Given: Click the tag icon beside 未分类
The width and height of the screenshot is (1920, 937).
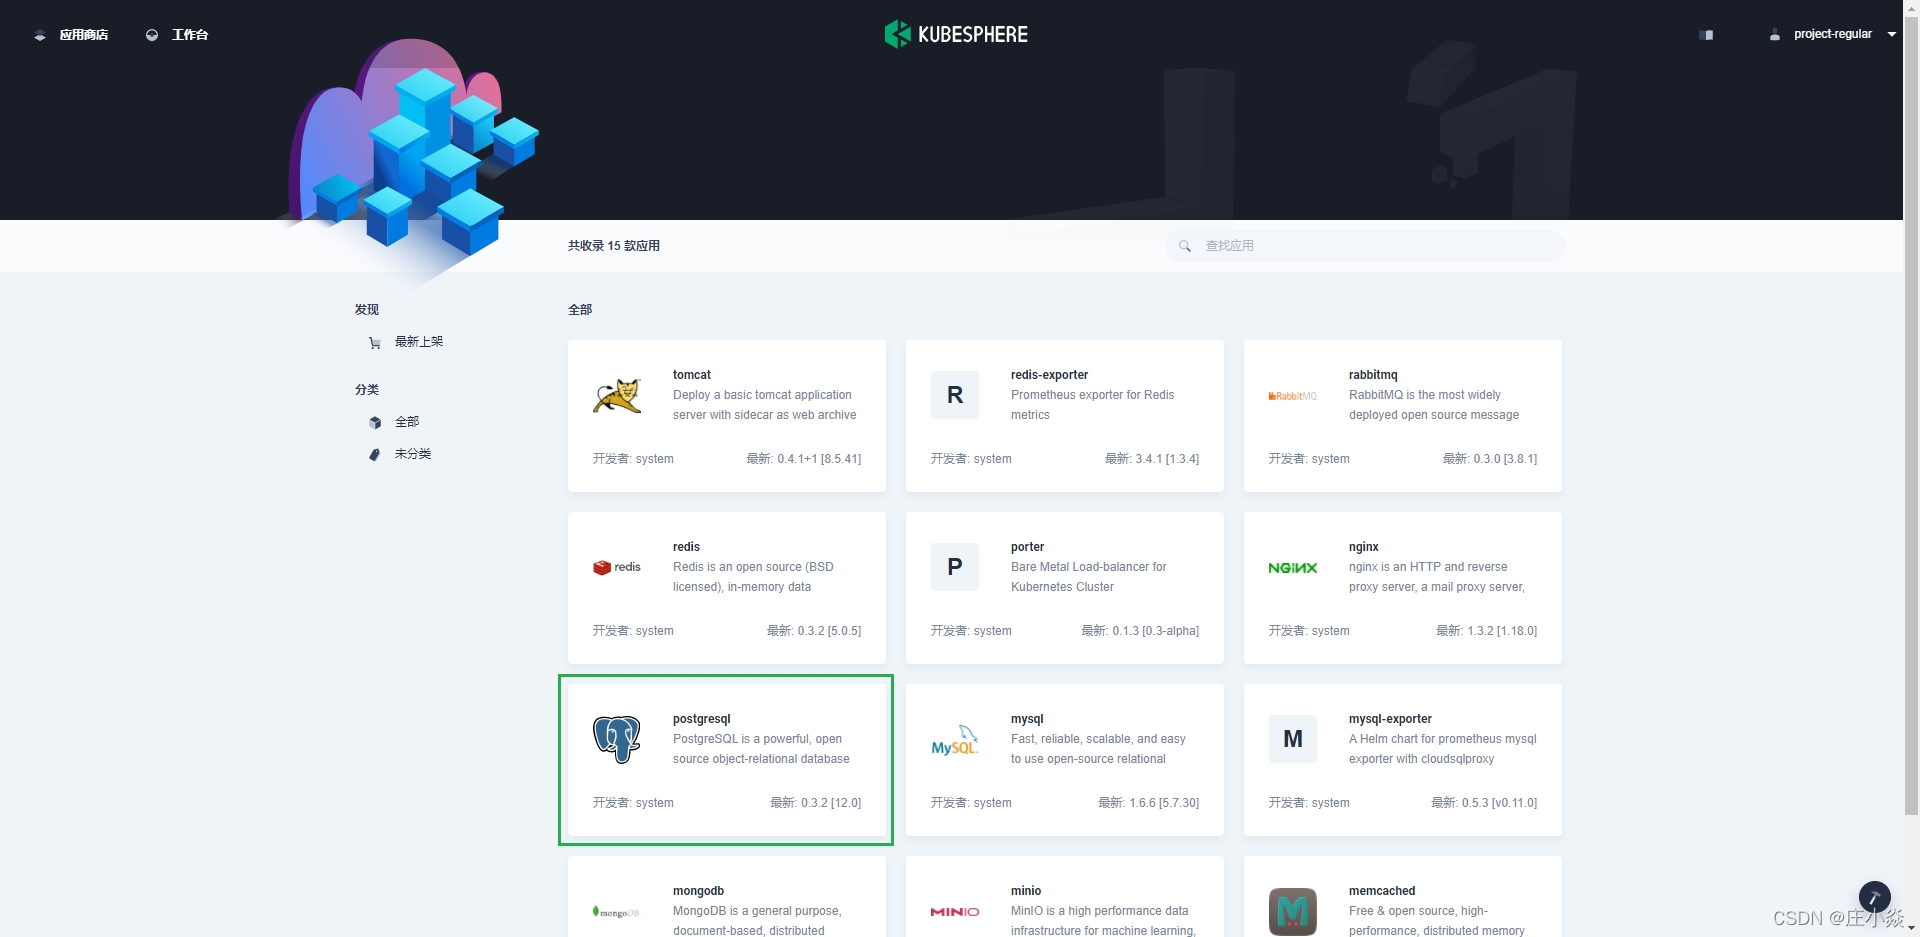Looking at the screenshot, I should pyautogui.click(x=375, y=455).
